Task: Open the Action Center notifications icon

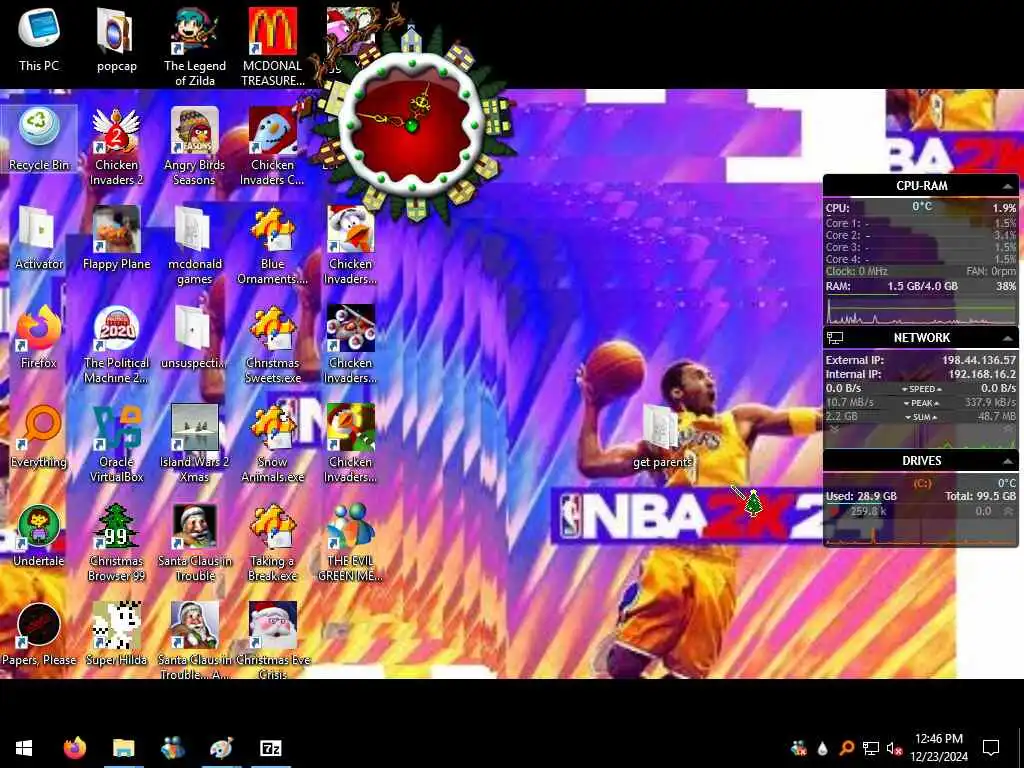Action: click(991, 748)
